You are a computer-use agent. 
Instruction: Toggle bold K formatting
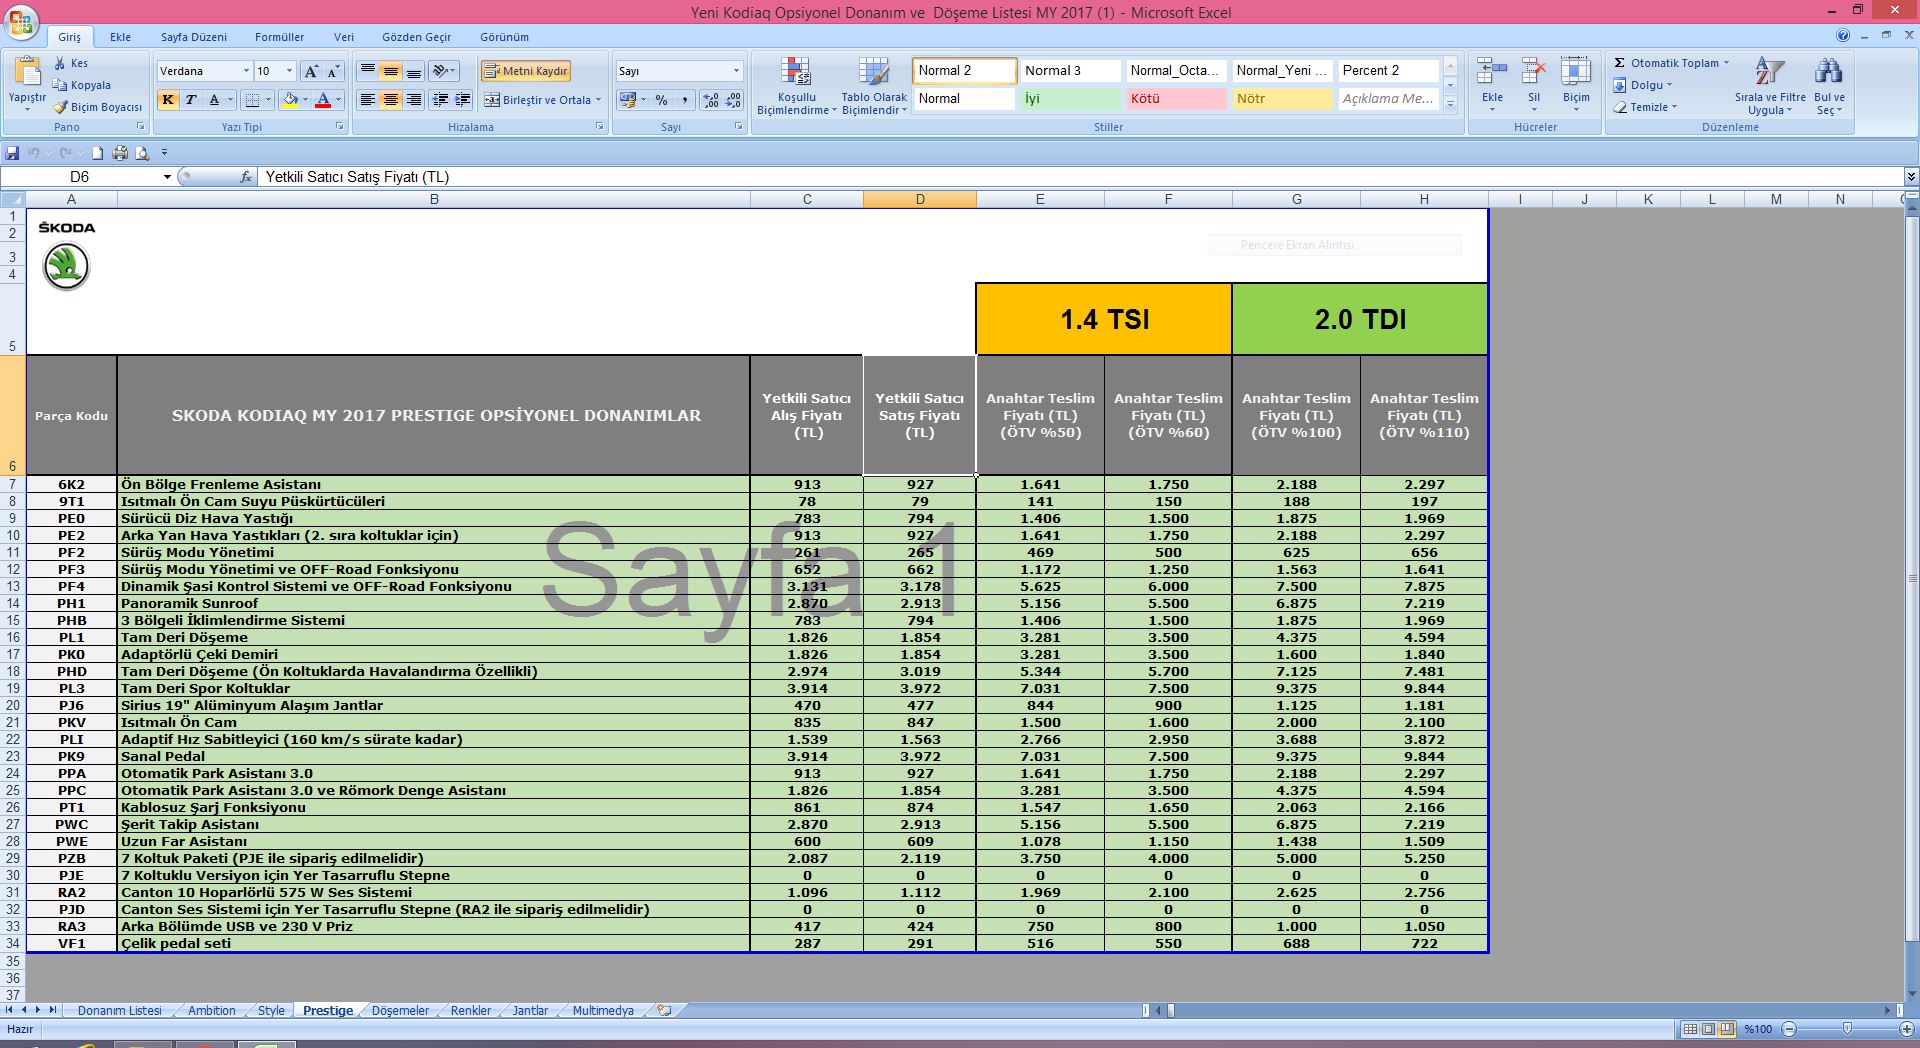tap(168, 100)
